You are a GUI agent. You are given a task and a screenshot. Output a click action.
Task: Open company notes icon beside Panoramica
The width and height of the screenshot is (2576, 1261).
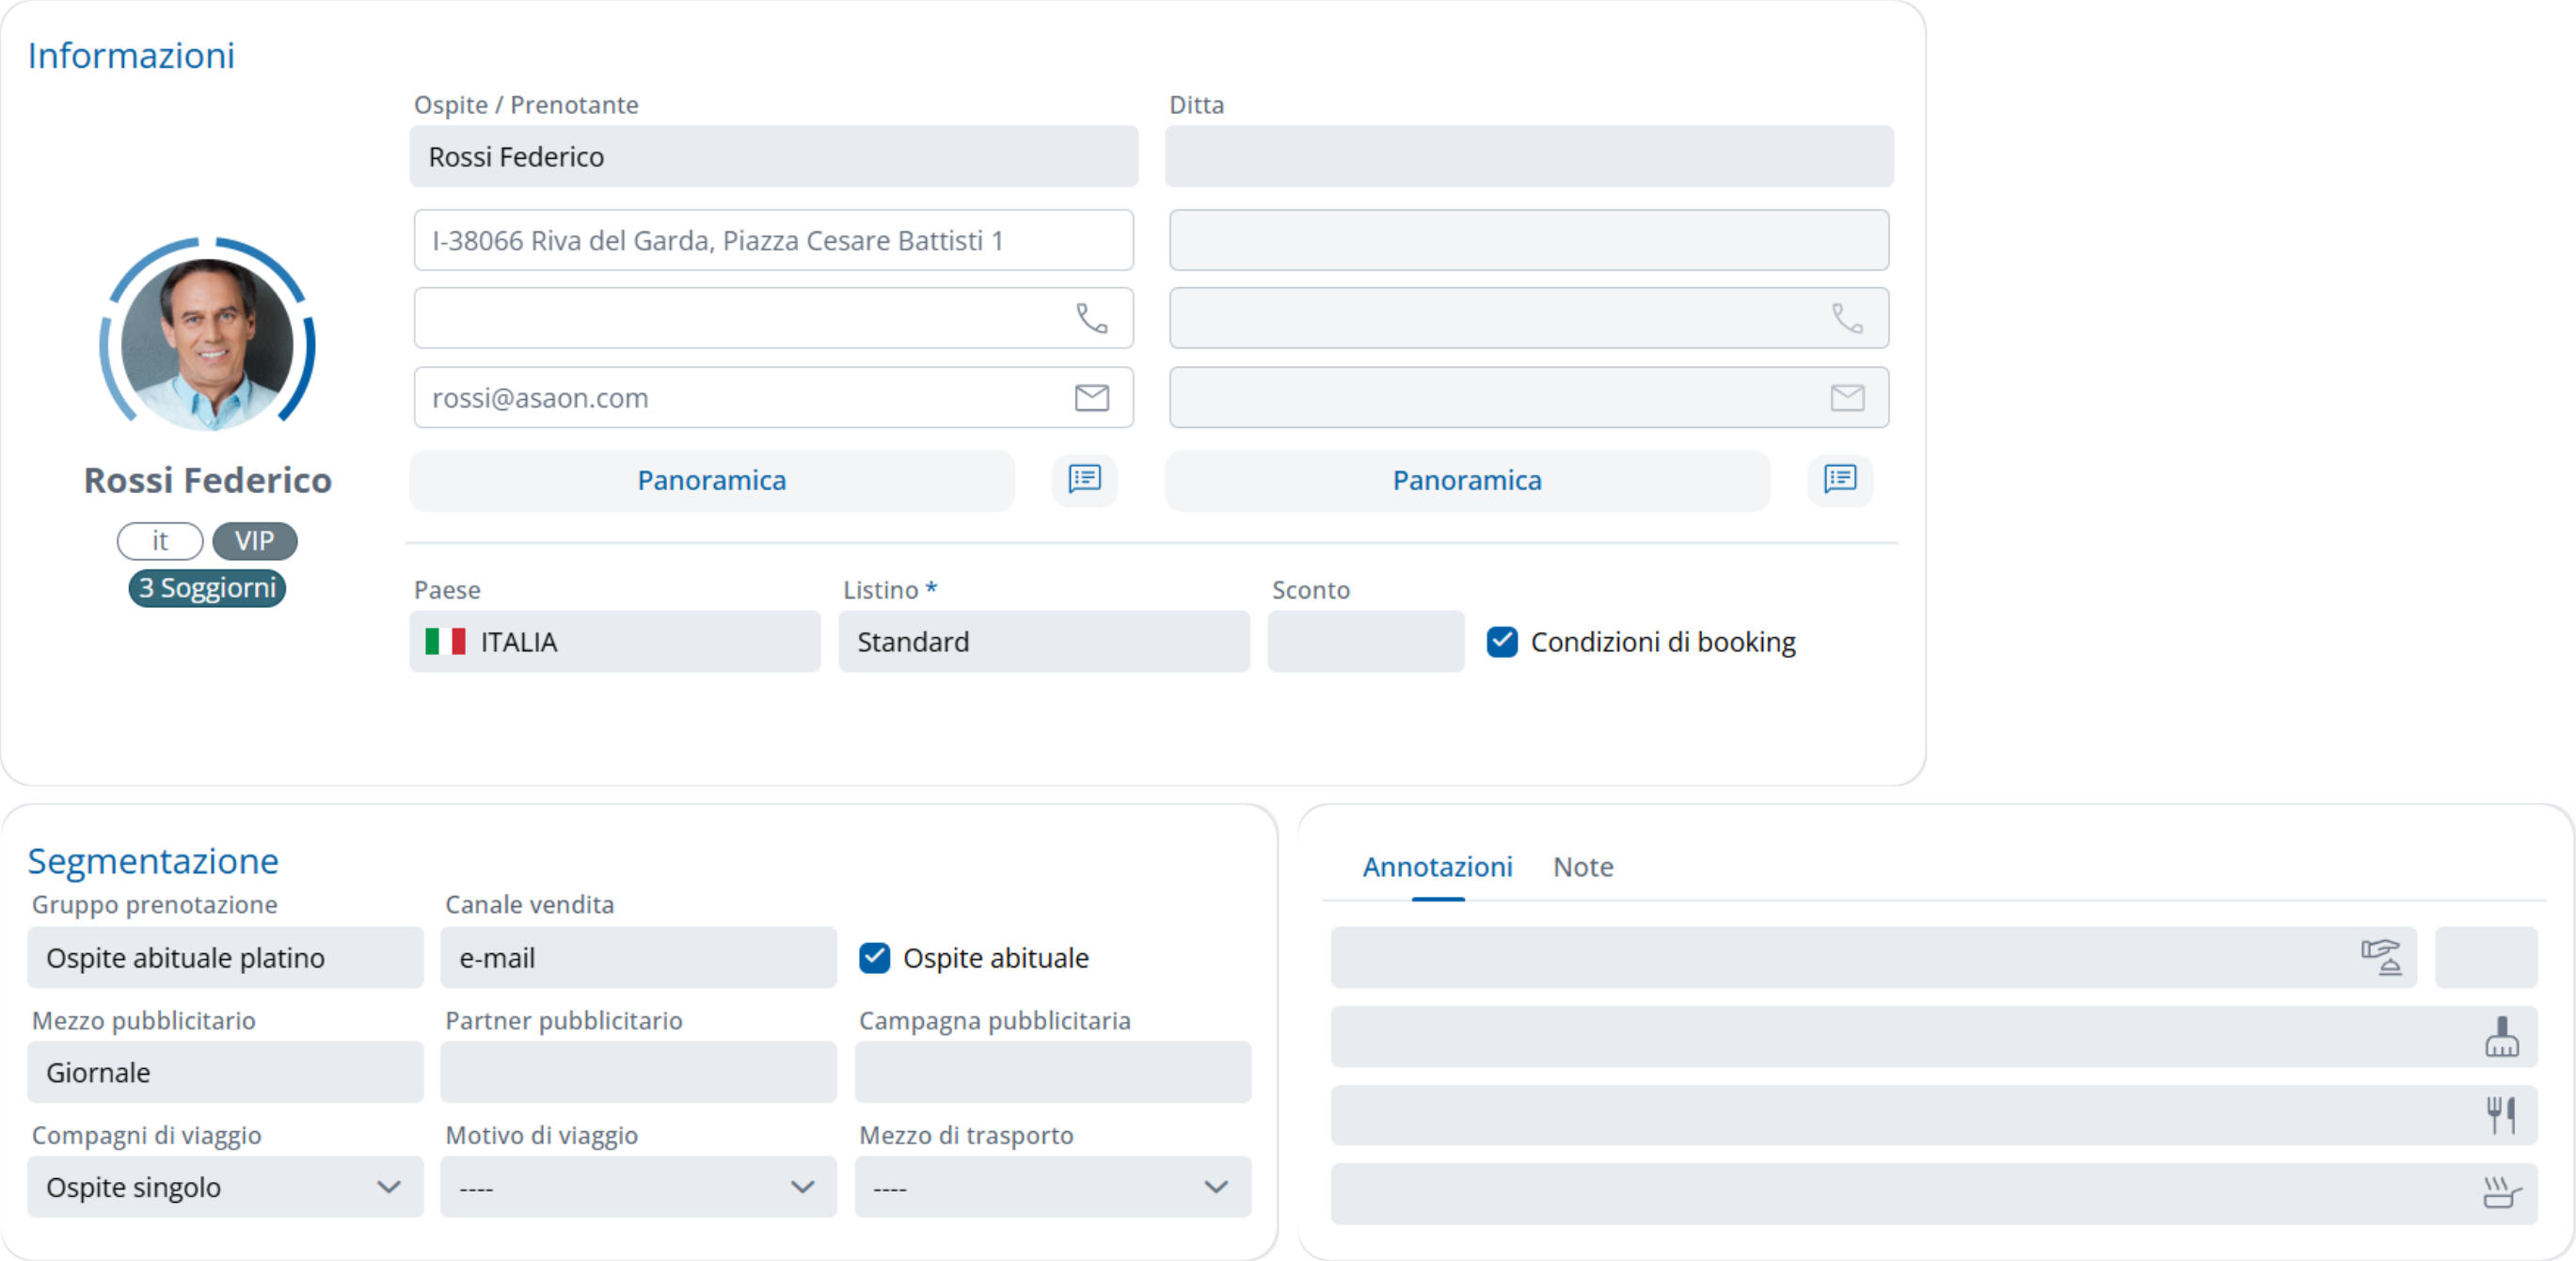pos(1839,479)
